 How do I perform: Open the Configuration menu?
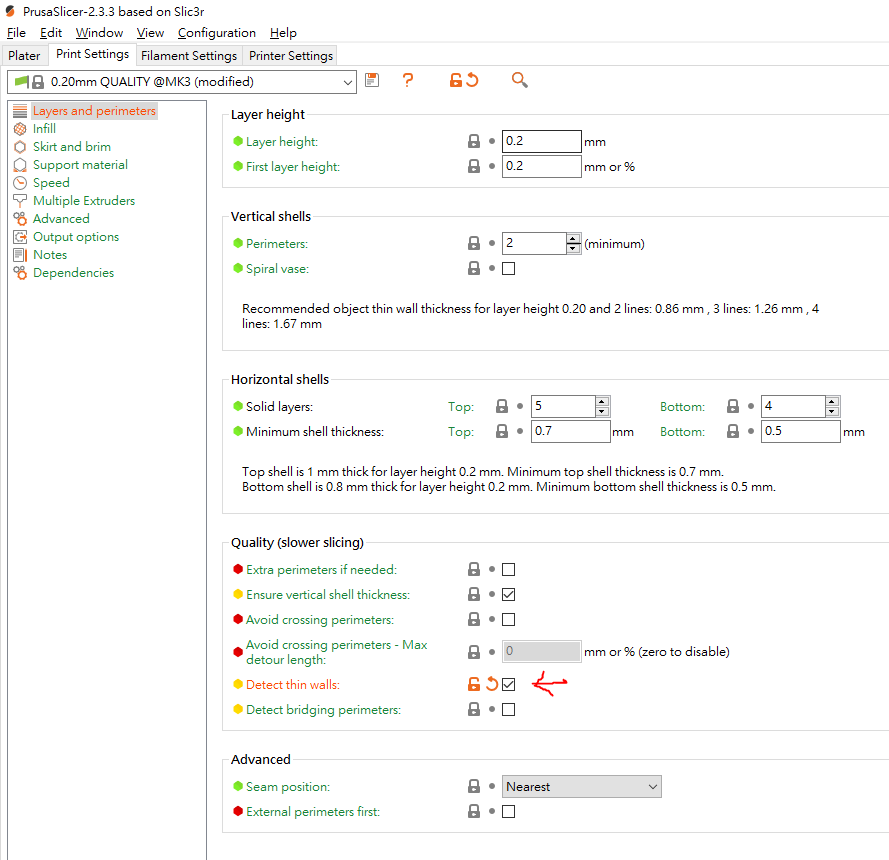pyautogui.click(x=217, y=33)
